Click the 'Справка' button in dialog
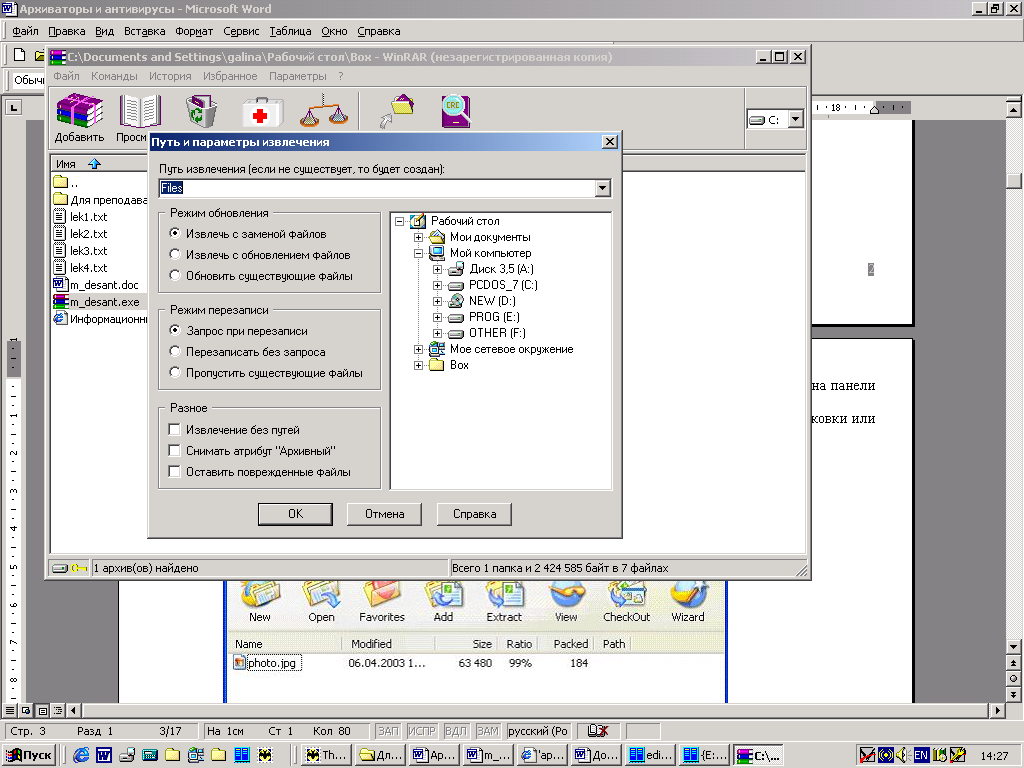 (474, 514)
